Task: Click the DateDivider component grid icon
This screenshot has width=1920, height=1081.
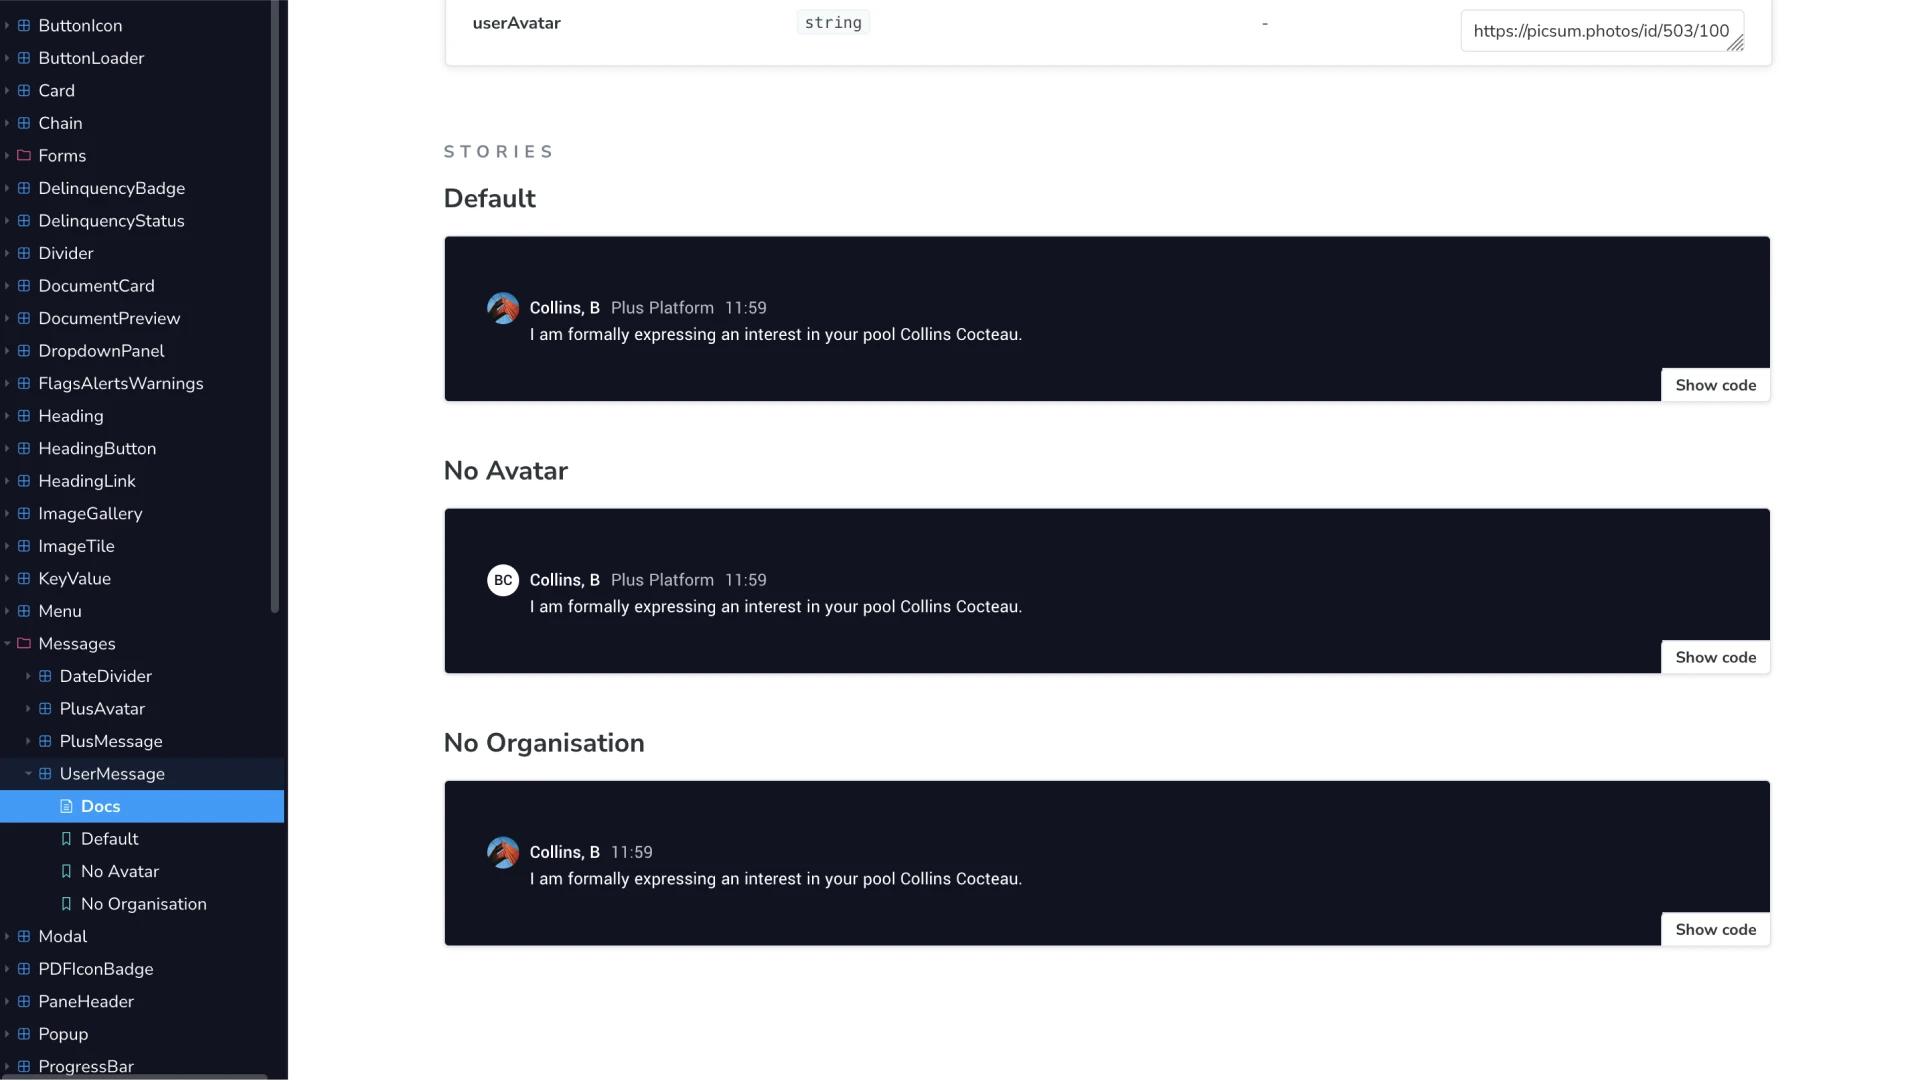Action: click(x=45, y=676)
